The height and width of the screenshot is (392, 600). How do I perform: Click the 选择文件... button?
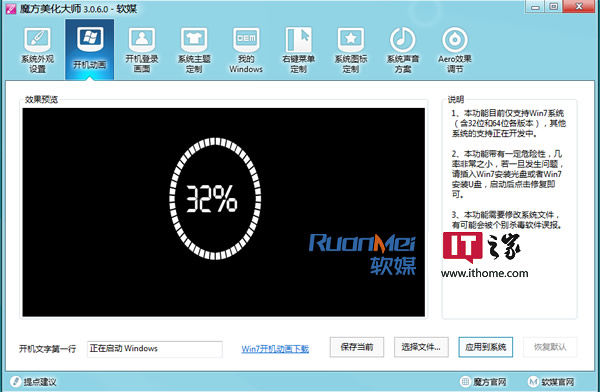[421, 347]
